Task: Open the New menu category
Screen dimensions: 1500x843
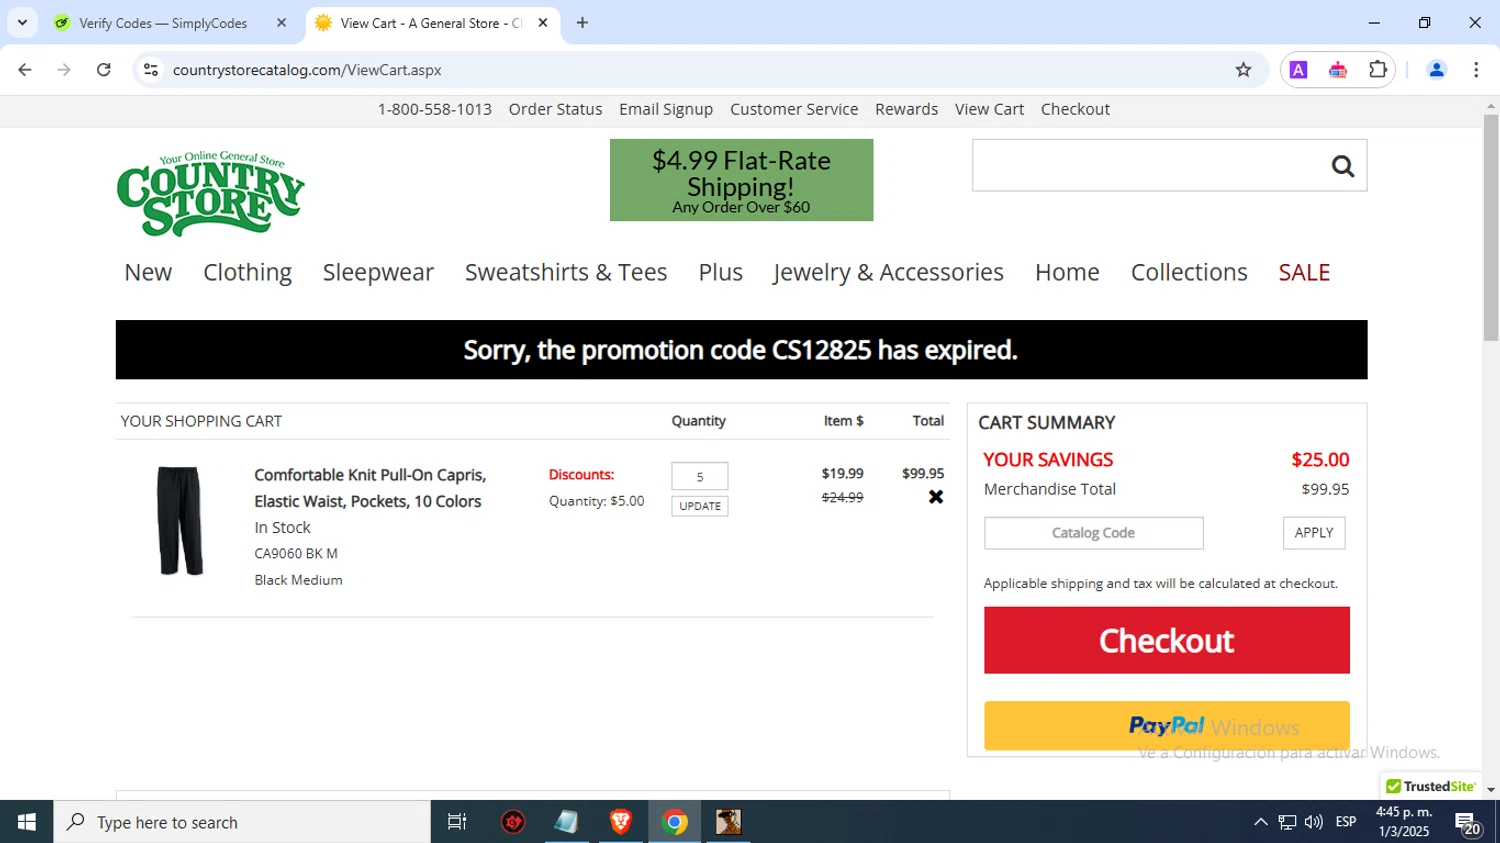Action: tap(148, 272)
